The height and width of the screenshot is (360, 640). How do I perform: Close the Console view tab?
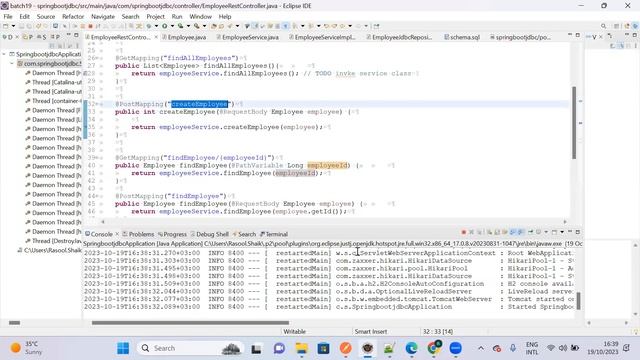tap(117, 234)
